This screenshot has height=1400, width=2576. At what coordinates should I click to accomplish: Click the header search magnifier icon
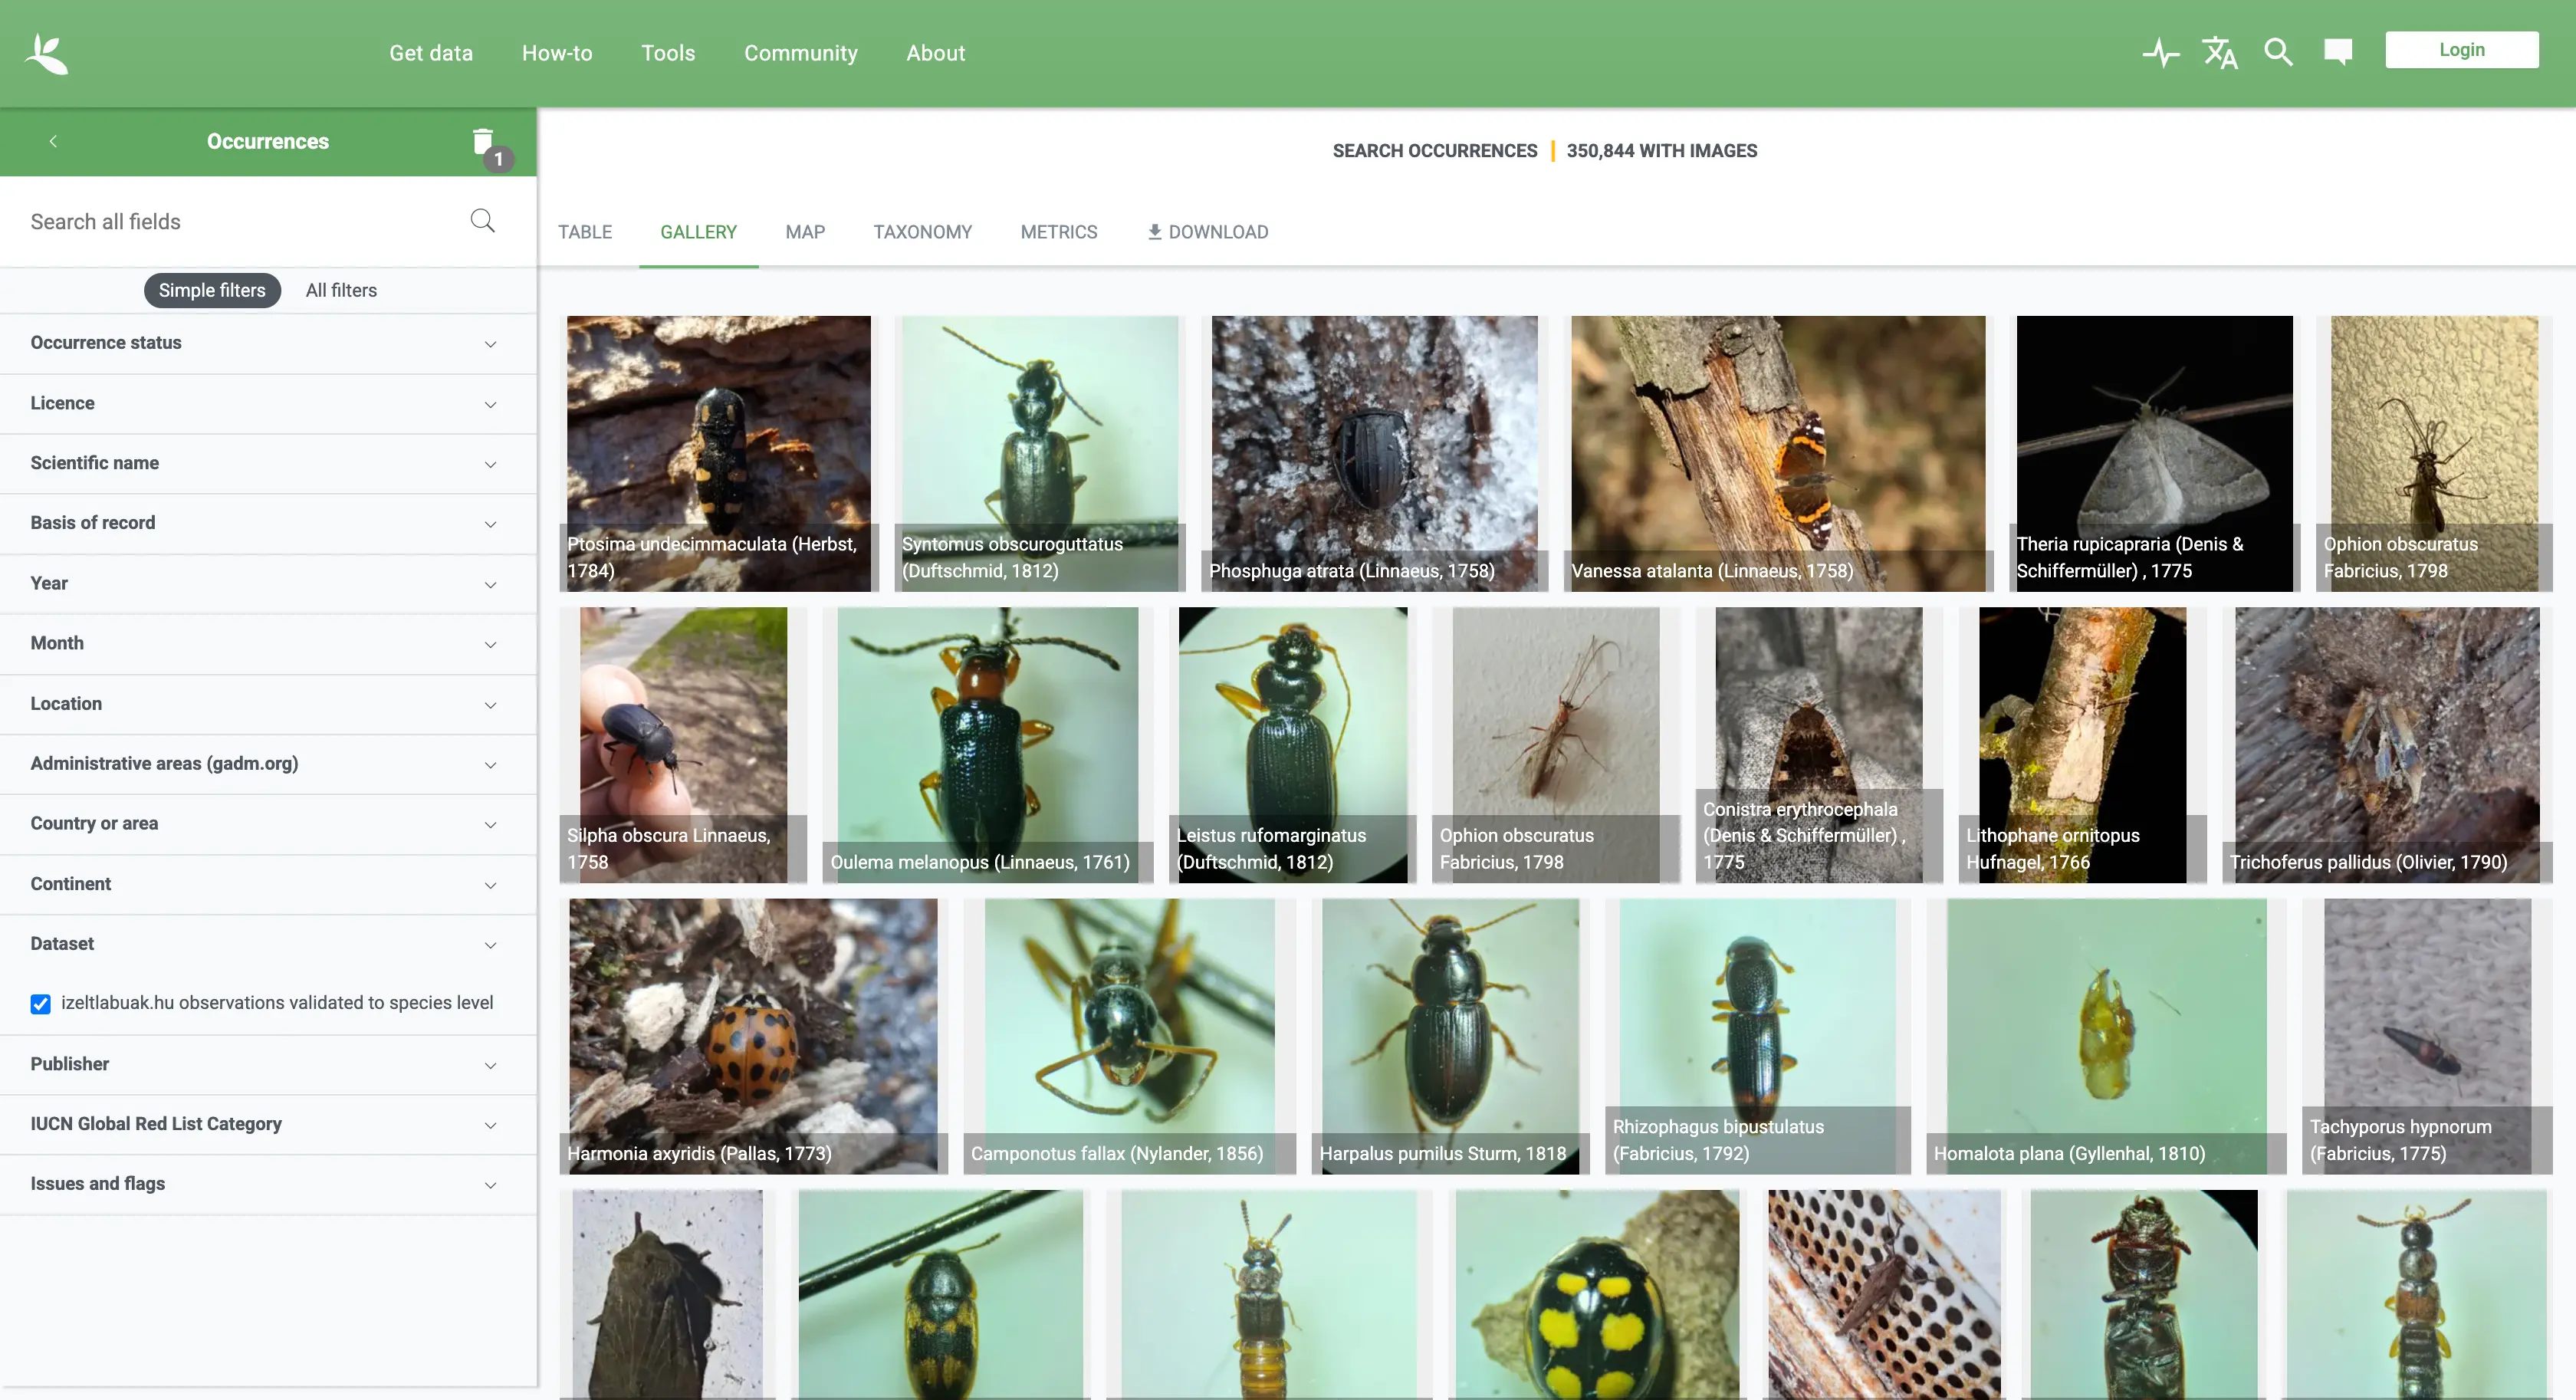pyautogui.click(x=2278, y=52)
